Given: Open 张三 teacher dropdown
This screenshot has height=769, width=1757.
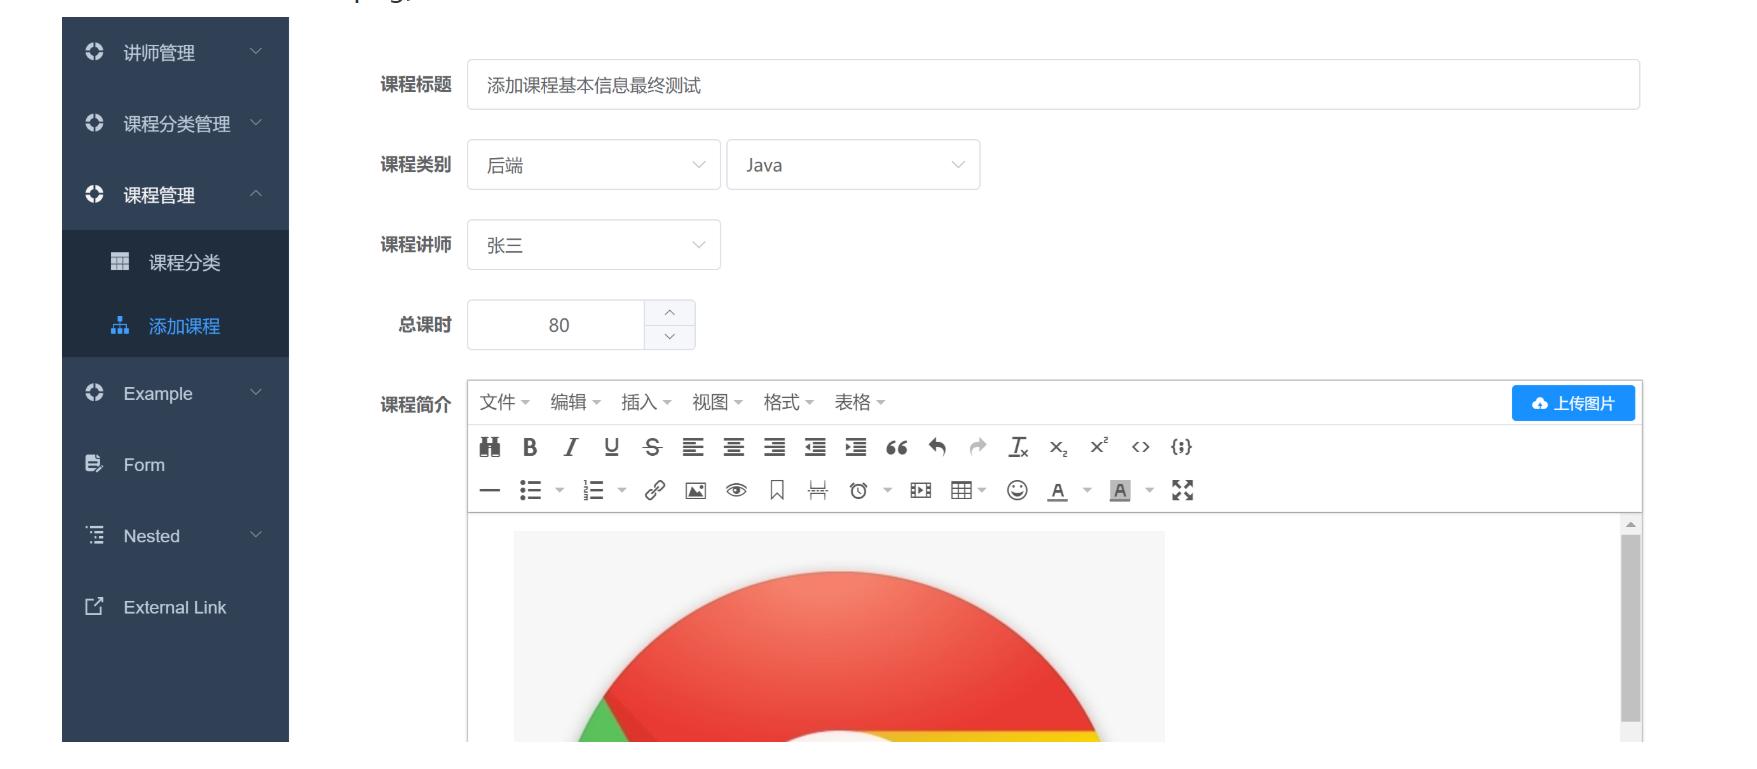Looking at the screenshot, I should [594, 245].
